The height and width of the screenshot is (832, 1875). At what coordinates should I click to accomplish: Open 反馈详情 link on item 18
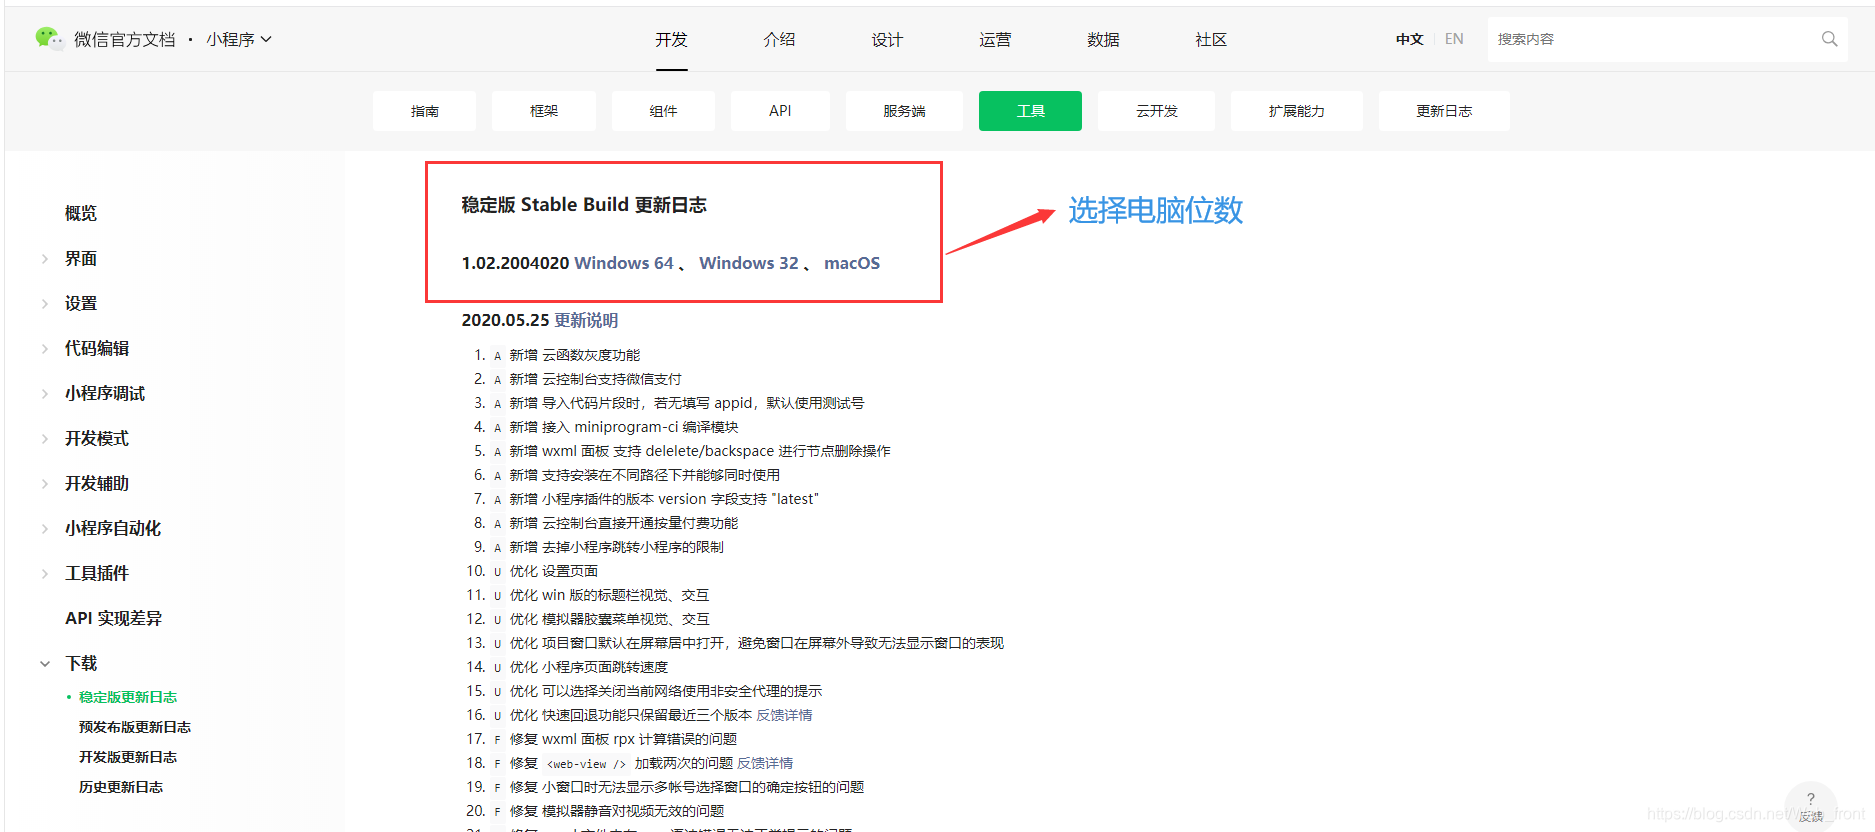coord(765,763)
